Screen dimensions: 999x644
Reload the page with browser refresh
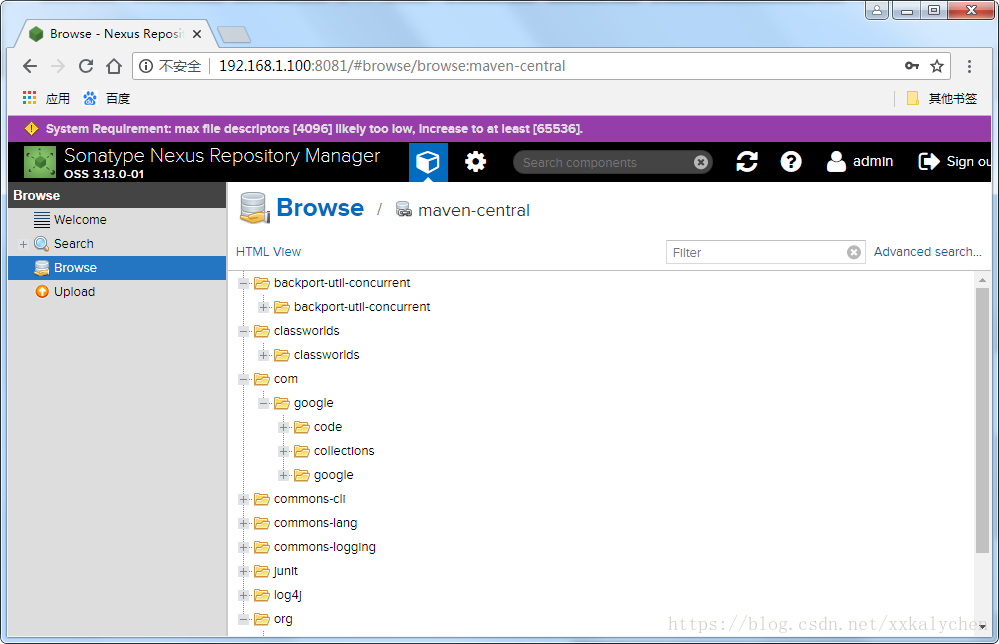tap(86, 66)
